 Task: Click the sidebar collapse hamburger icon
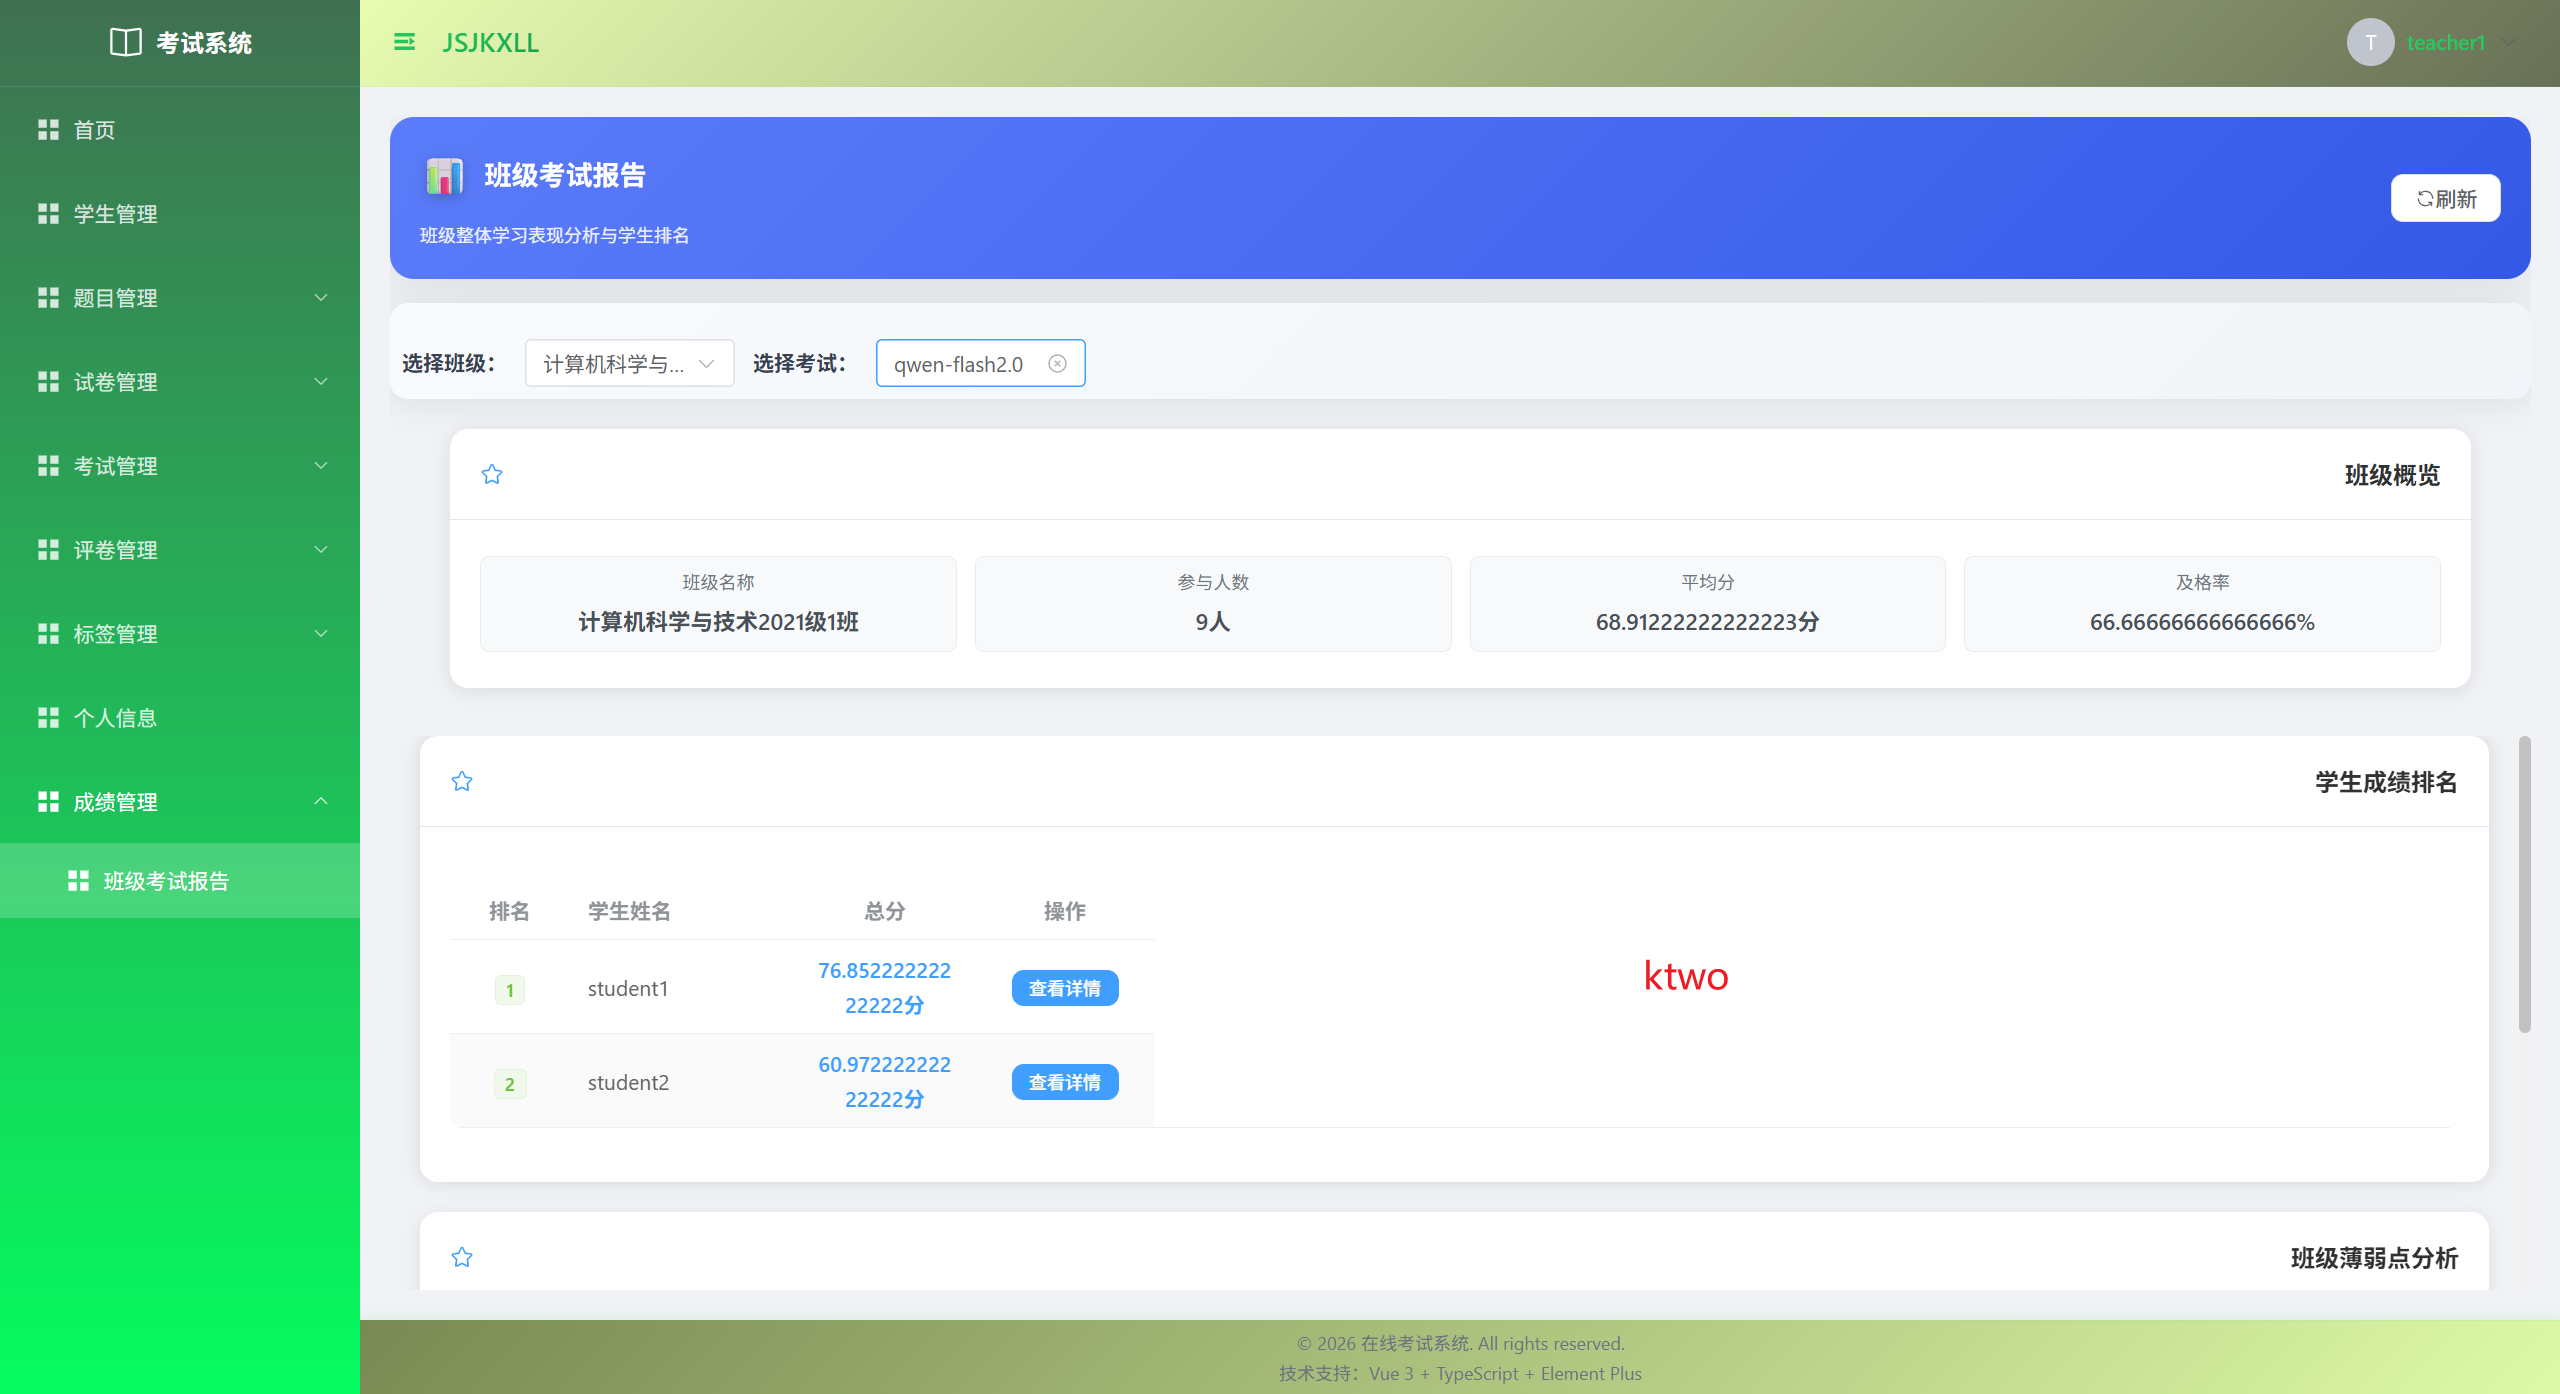[404, 42]
